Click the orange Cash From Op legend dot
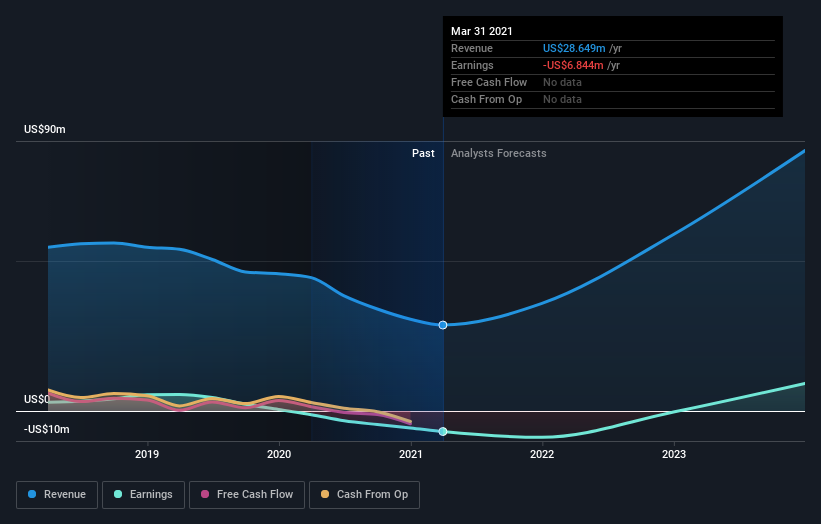This screenshot has width=821, height=524. (325, 494)
